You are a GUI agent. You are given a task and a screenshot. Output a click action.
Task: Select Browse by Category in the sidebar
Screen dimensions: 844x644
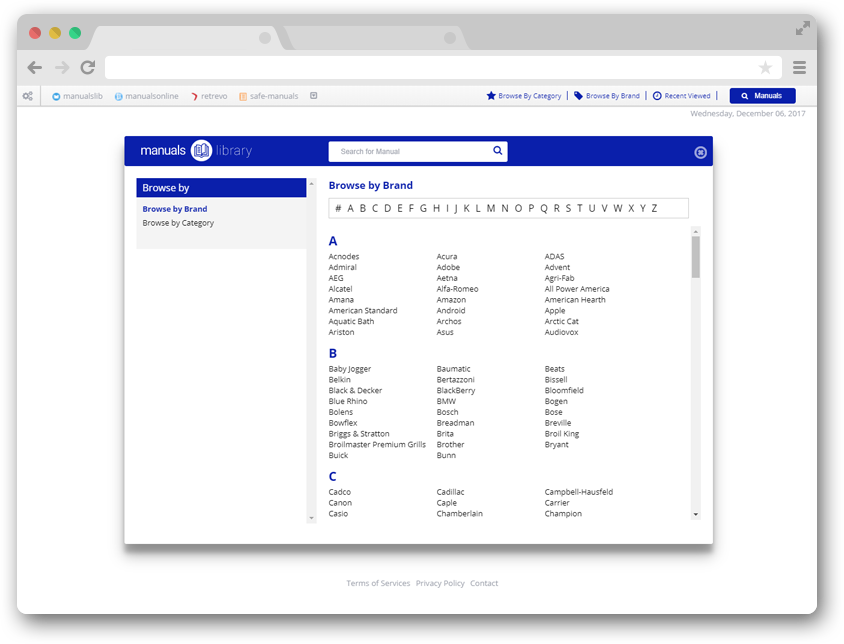click(178, 223)
